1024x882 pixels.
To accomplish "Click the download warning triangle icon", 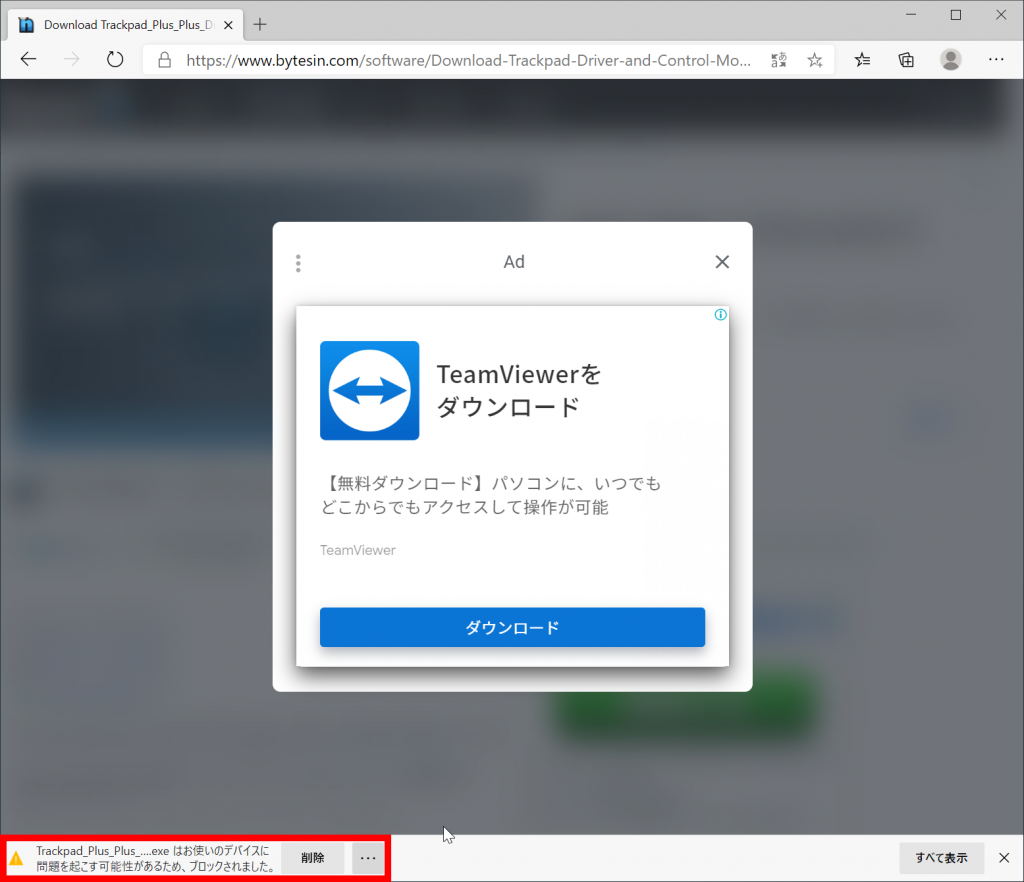I will tap(16, 858).
